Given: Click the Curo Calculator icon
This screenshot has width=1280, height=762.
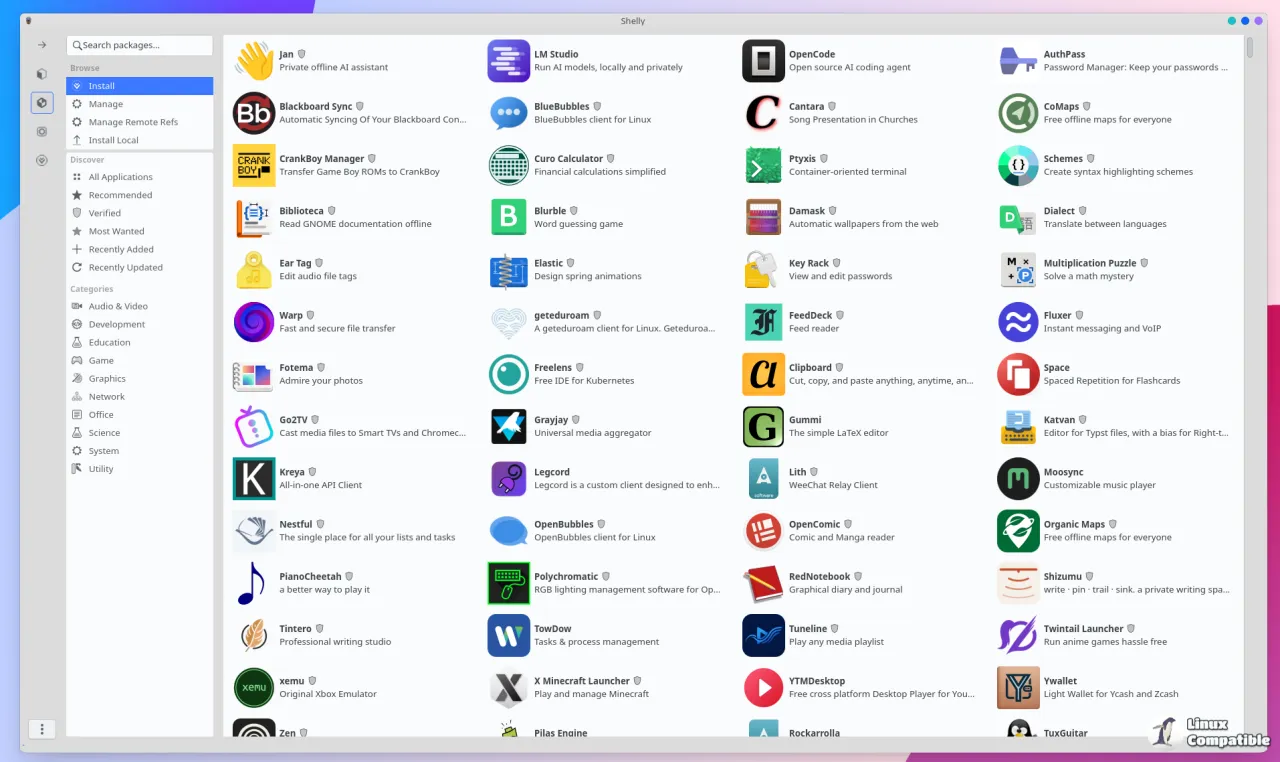Looking at the screenshot, I should (x=508, y=165).
